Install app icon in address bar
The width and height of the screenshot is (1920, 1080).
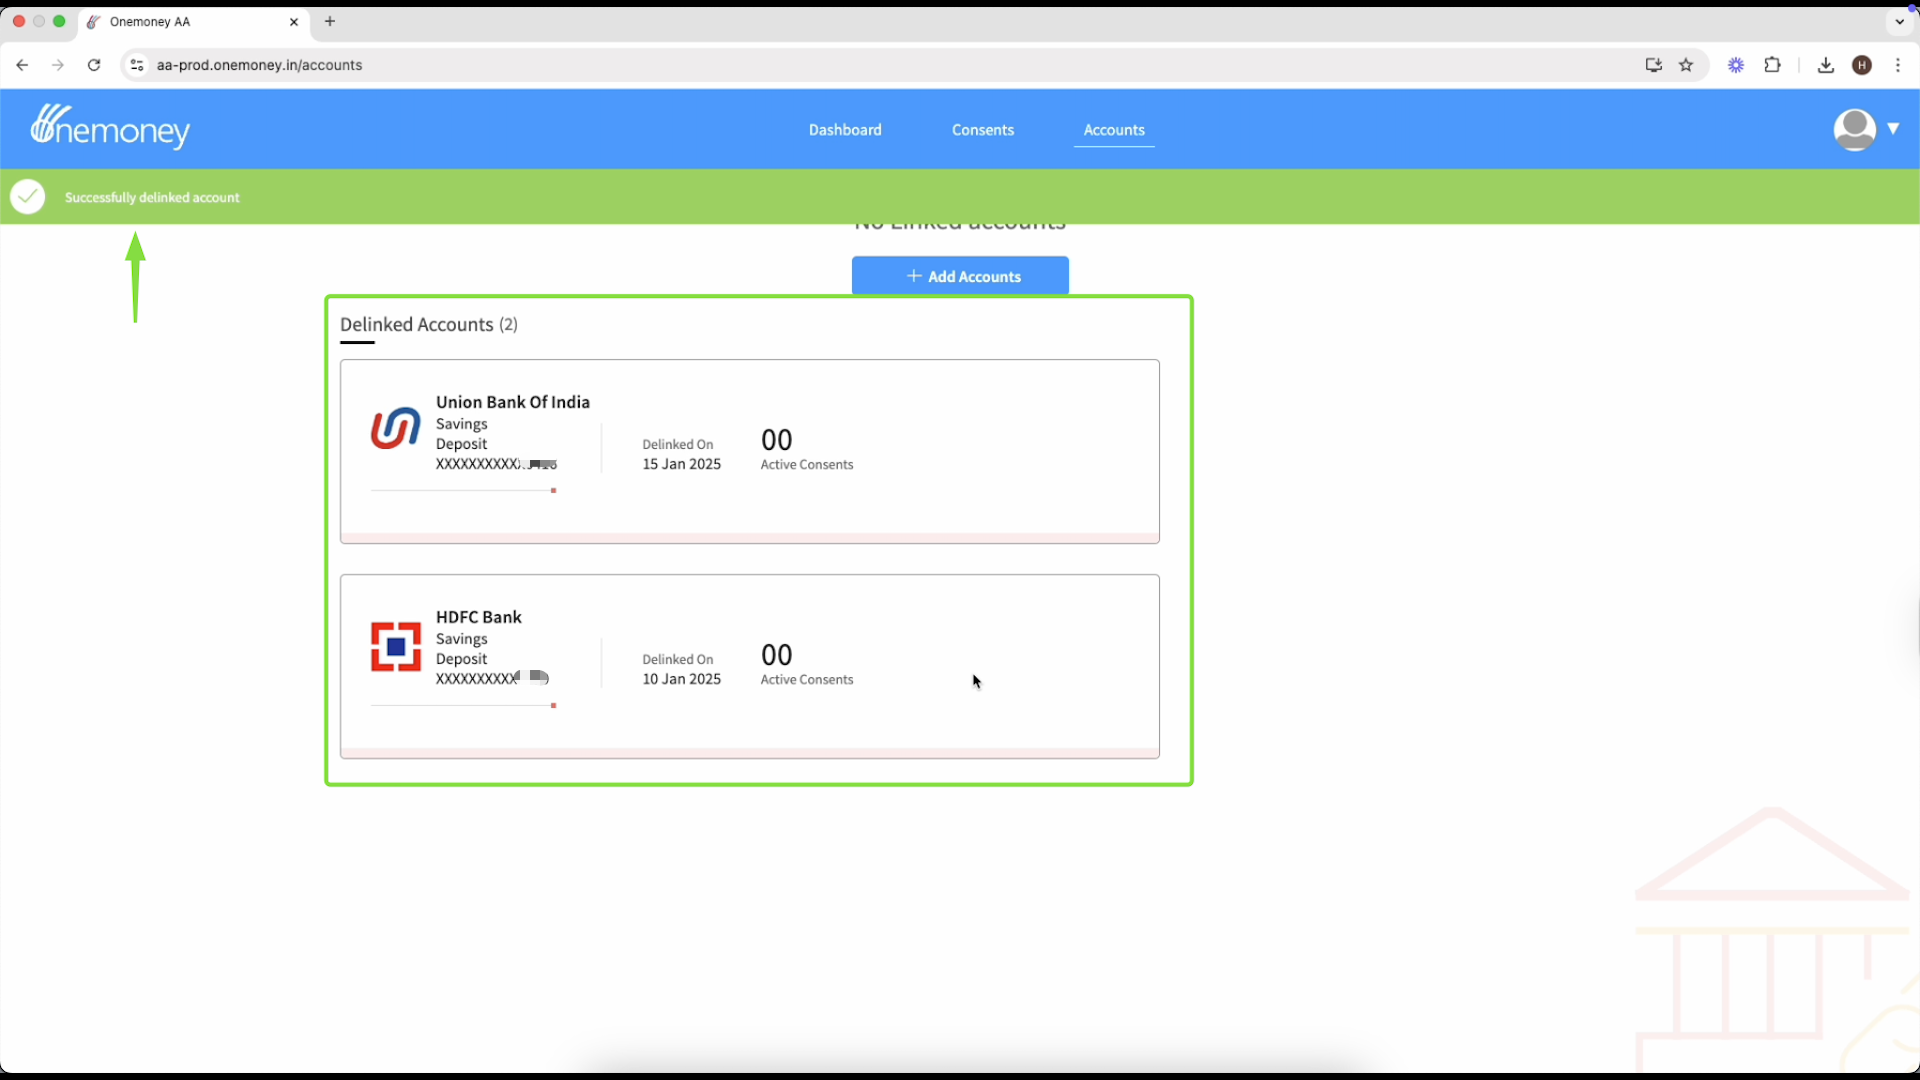point(1654,65)
